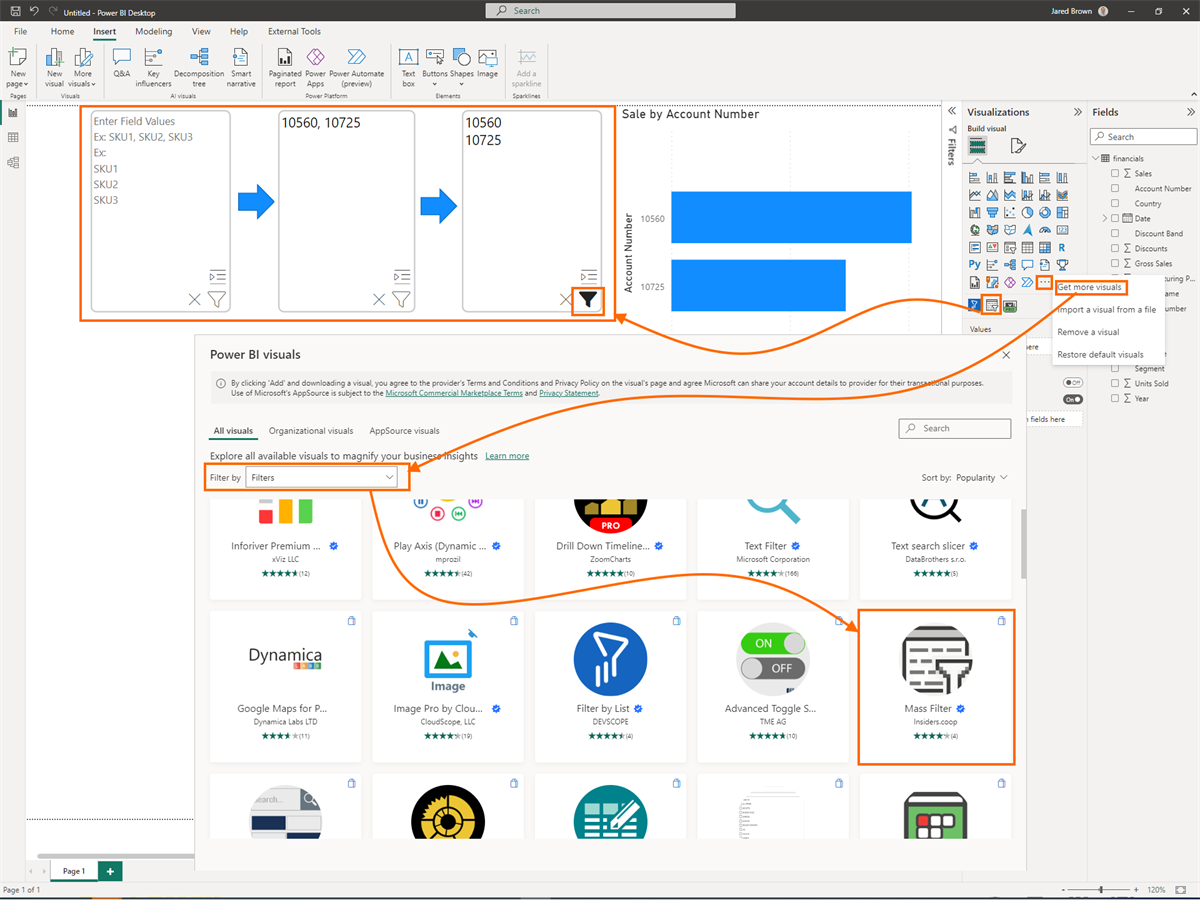Viewport: 1200px width, 900px height.
Task: Clear the first Mass Filter input box
Action: point(195,299)
